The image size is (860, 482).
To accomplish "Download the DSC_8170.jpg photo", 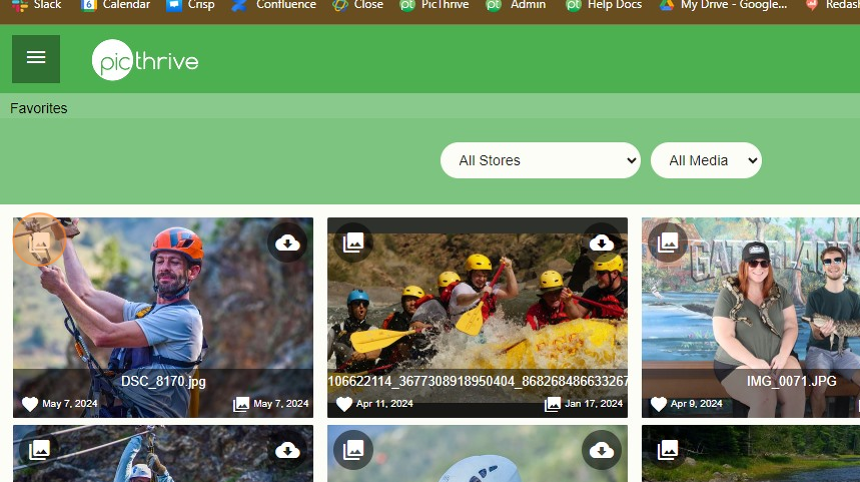I will 287,242.
